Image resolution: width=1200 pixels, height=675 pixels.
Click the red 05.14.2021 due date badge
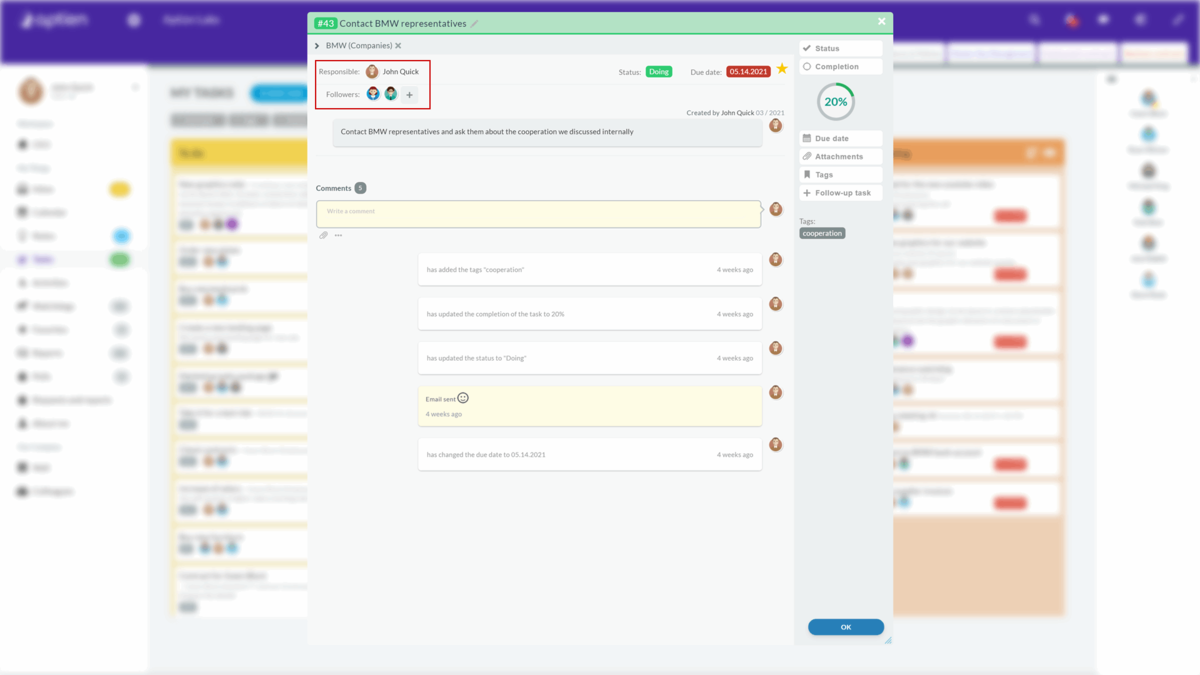748,72
